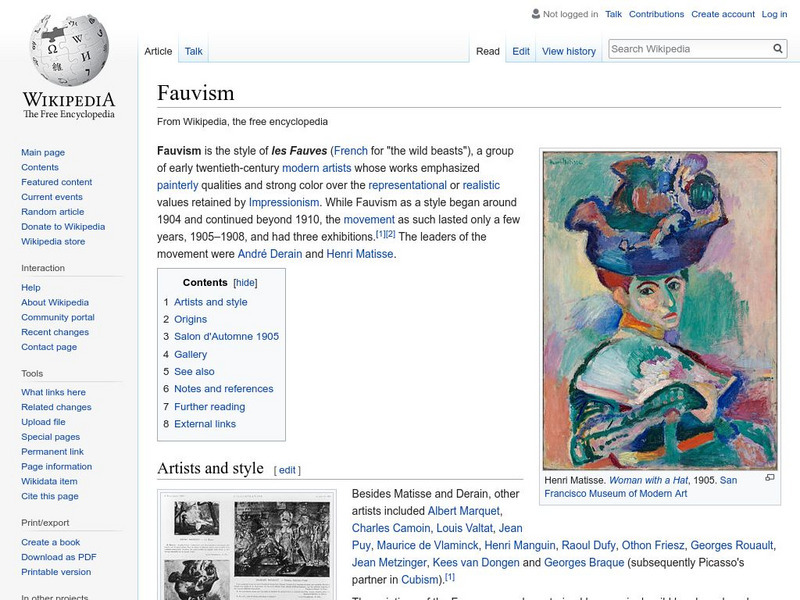Open the Woman with a Hat painting thumbnail
This screenshot has width=800, height=600.
pos(660,310)
